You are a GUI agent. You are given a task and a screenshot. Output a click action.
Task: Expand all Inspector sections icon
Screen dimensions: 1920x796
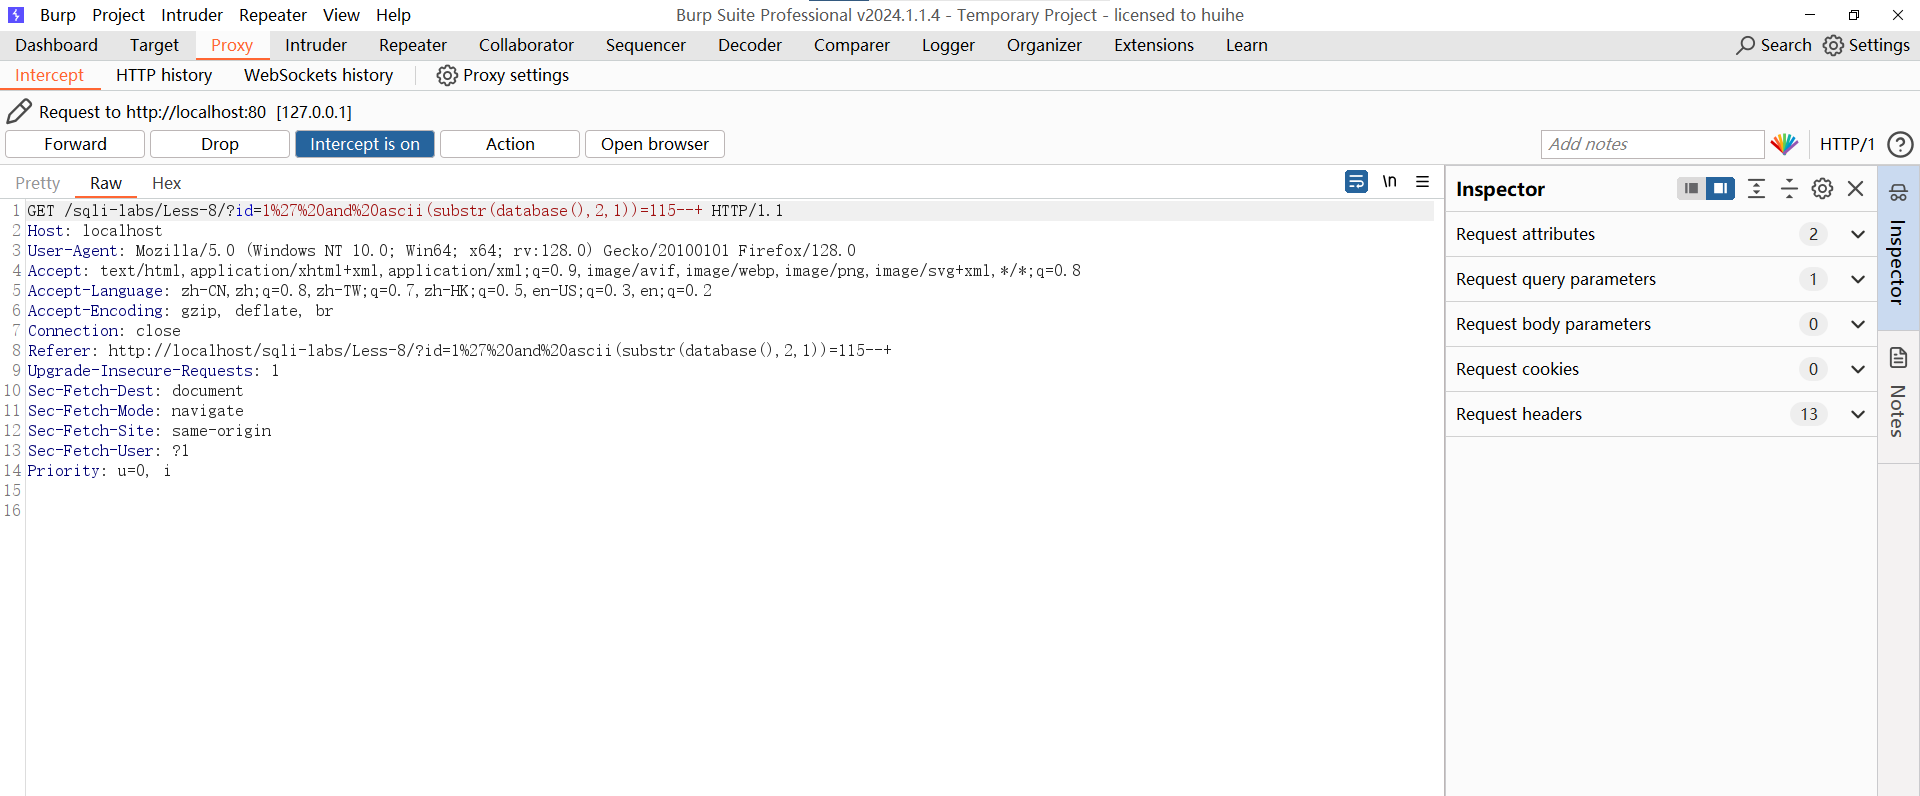coord(1756,188)
